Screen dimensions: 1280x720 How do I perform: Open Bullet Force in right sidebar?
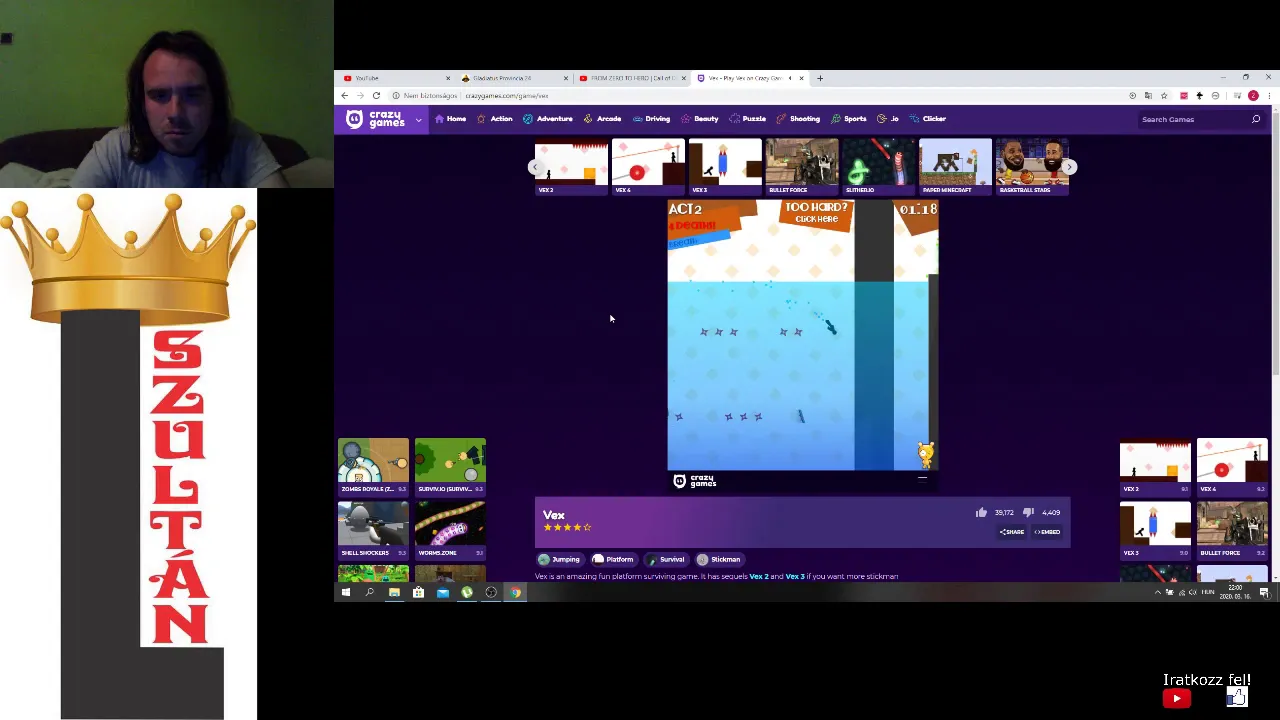coord(1232,530)
